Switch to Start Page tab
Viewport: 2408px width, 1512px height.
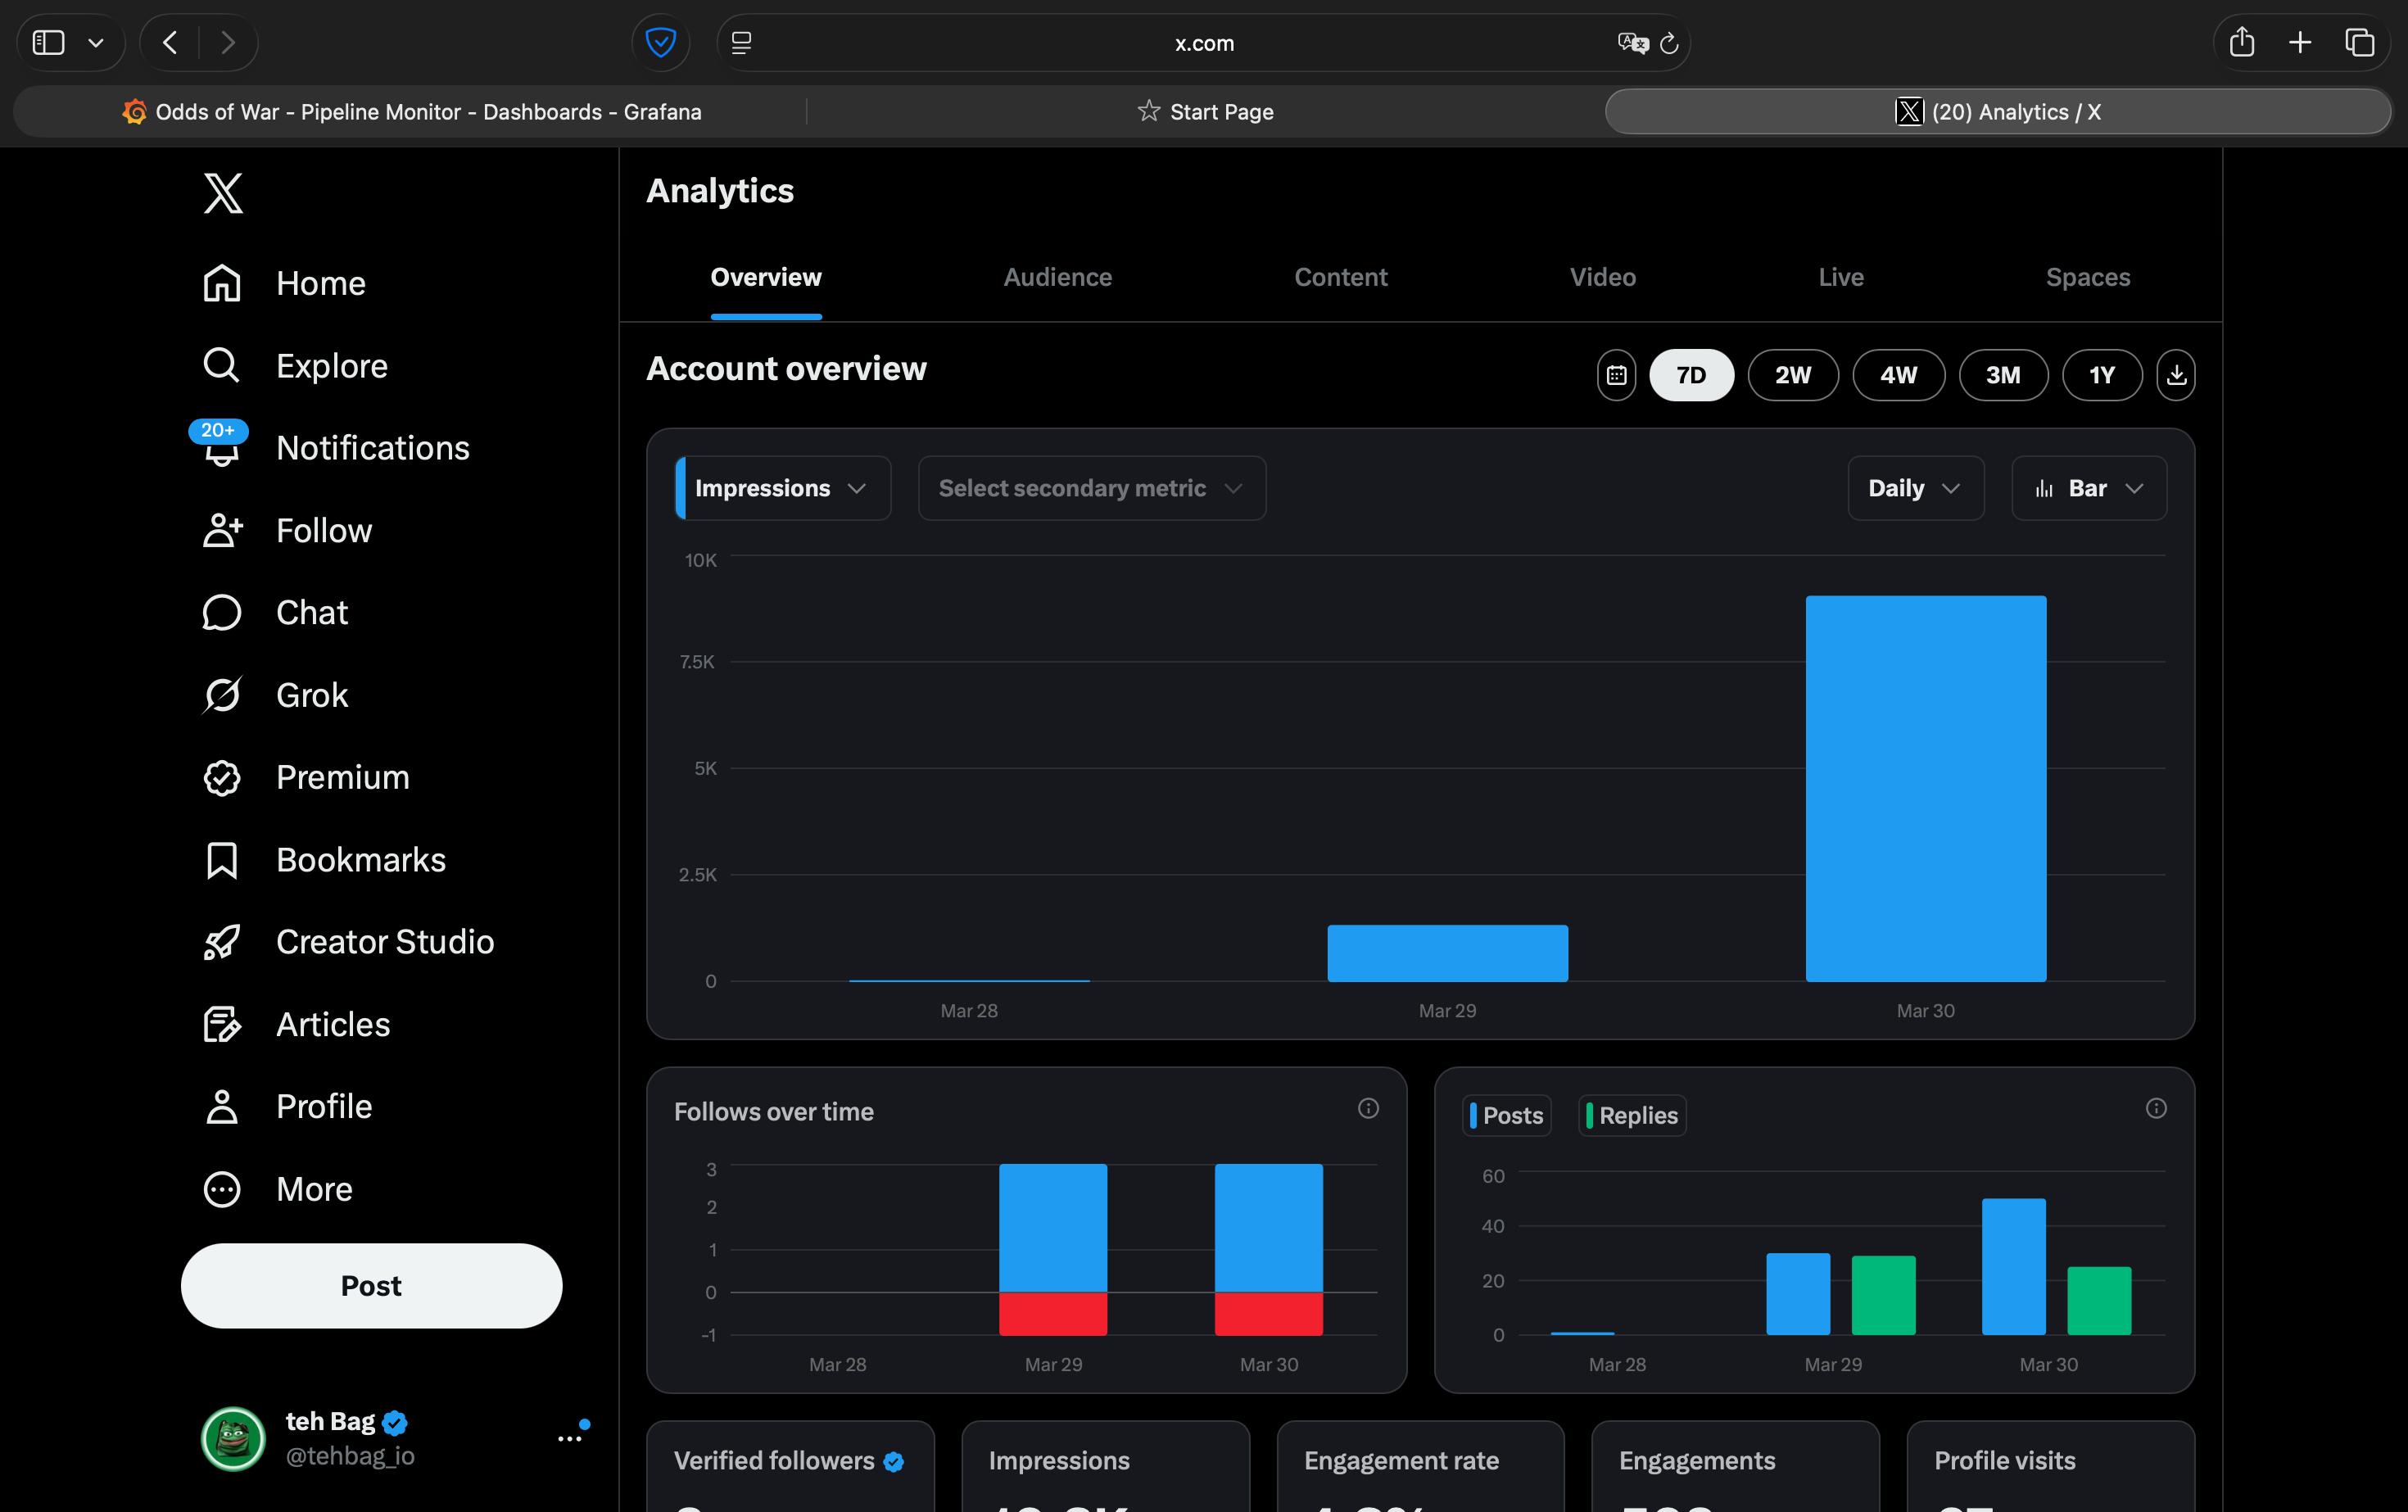point(1205,111)
